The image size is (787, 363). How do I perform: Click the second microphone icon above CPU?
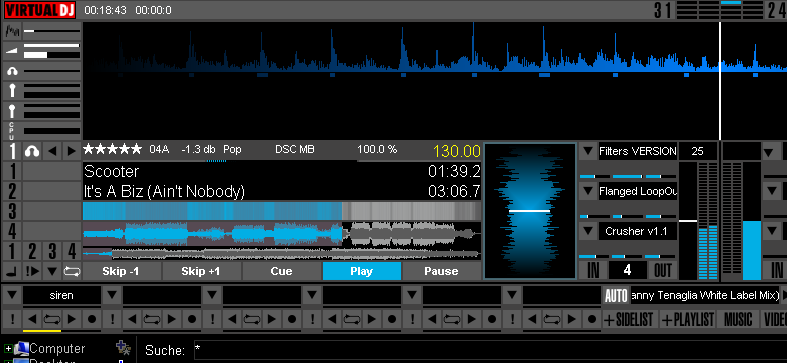pyautogui.click(x=12, y=110)
